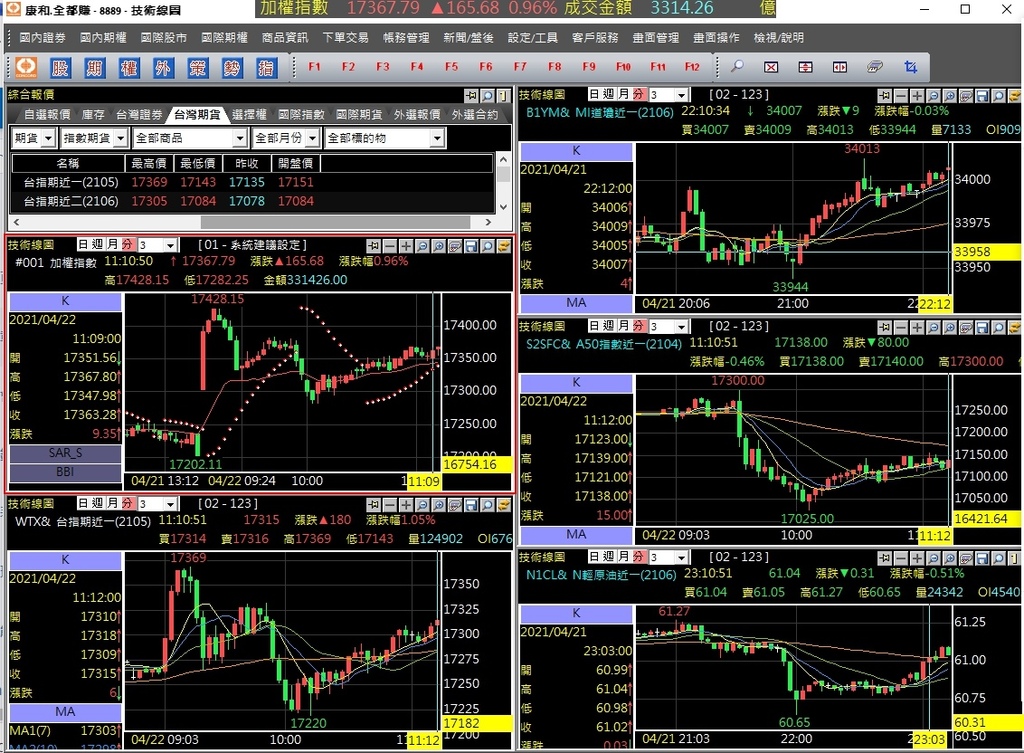
Task: Click the red X close-panel toolbar icon
Action: click(771, 67)
